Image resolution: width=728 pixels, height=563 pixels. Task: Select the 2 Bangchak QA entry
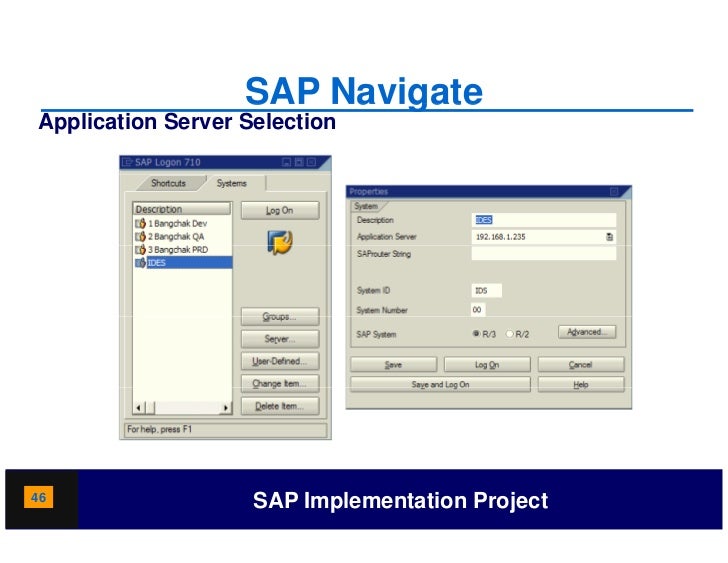182,236
